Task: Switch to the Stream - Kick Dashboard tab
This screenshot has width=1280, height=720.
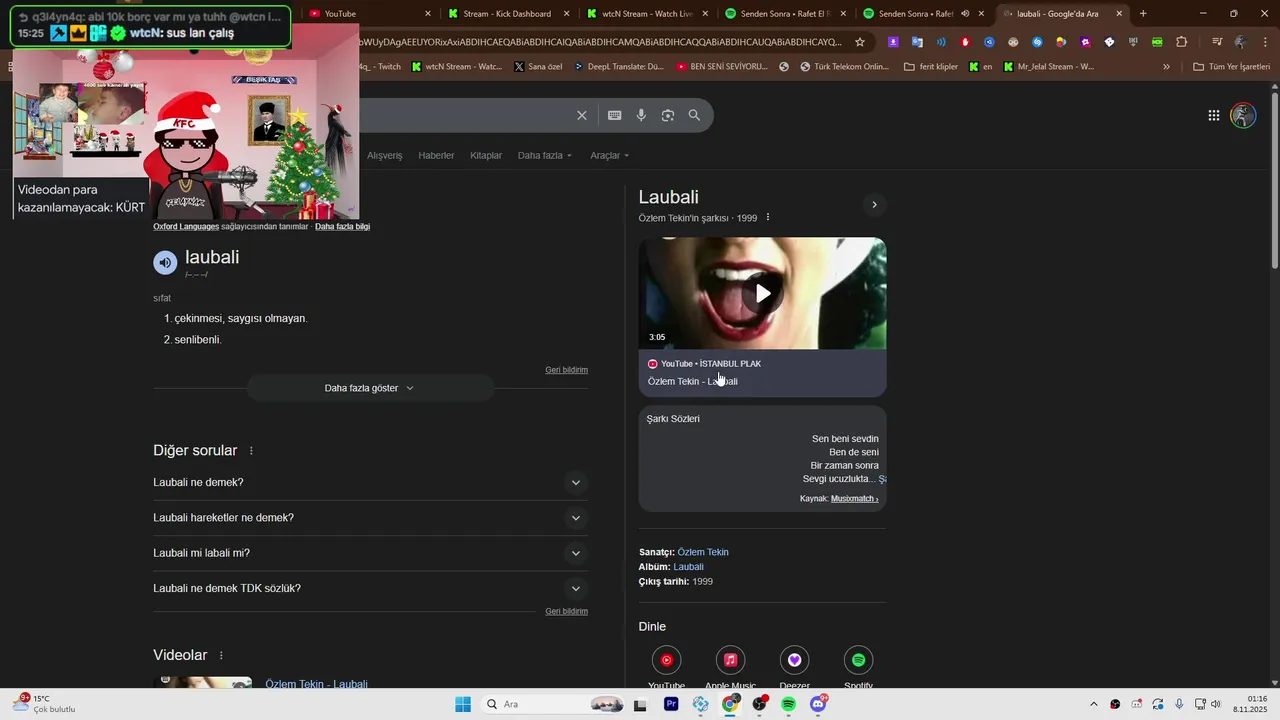Action: point(507,14)
